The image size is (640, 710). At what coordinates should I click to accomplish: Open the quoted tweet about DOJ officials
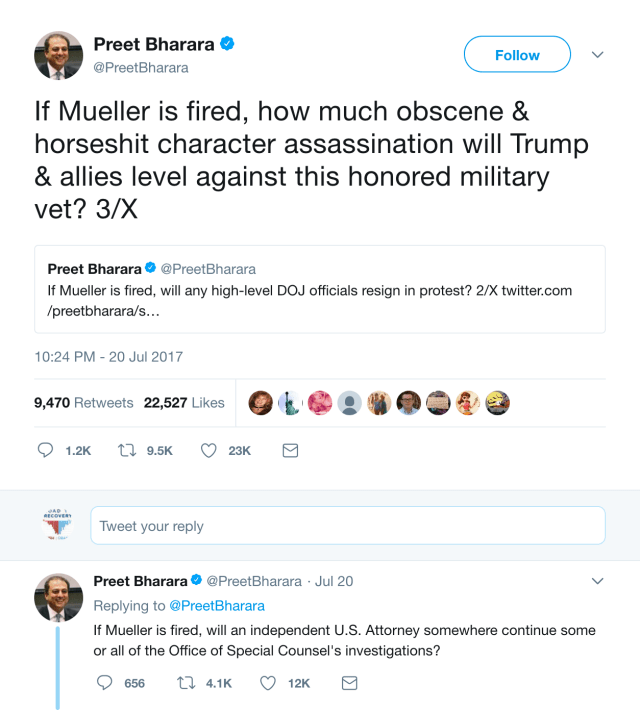tap(325, 289)
